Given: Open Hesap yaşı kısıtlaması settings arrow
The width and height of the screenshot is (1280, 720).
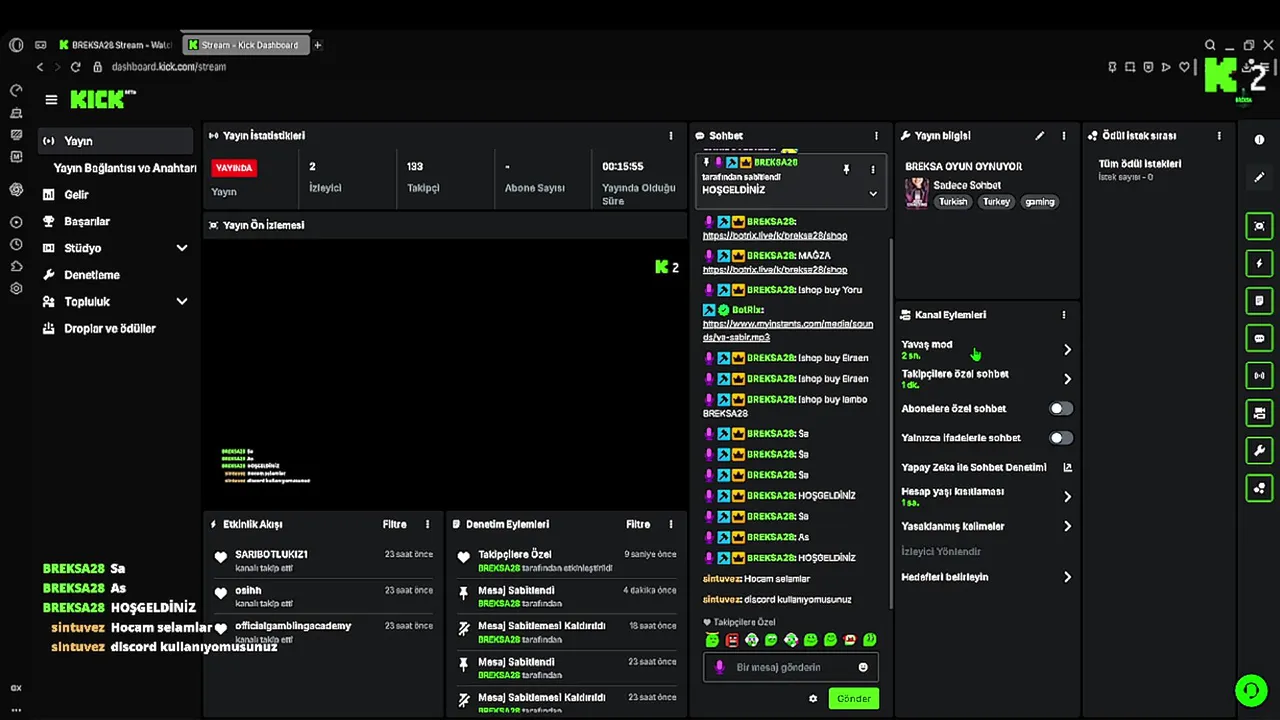Looking at the screenshot, I should pos(1067,496).
